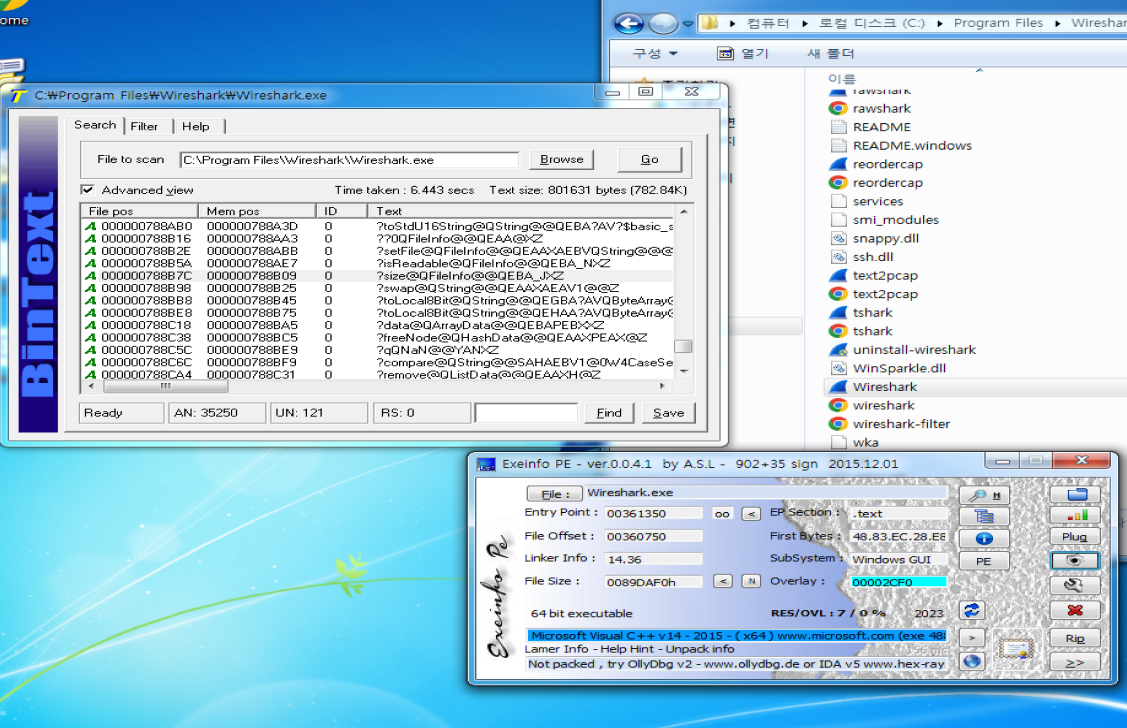Screen dimensions: 1127x728
Task: Switch to the Search tab in BinText
Action: [x=95, y=125]
